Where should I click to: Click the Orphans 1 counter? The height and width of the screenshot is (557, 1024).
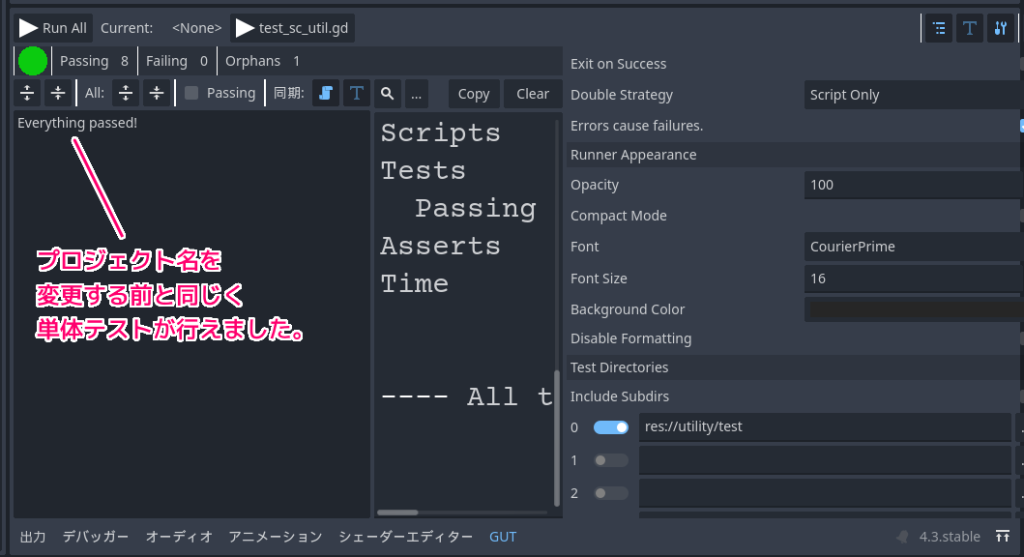pyautogui.click(x=263, y=61)
